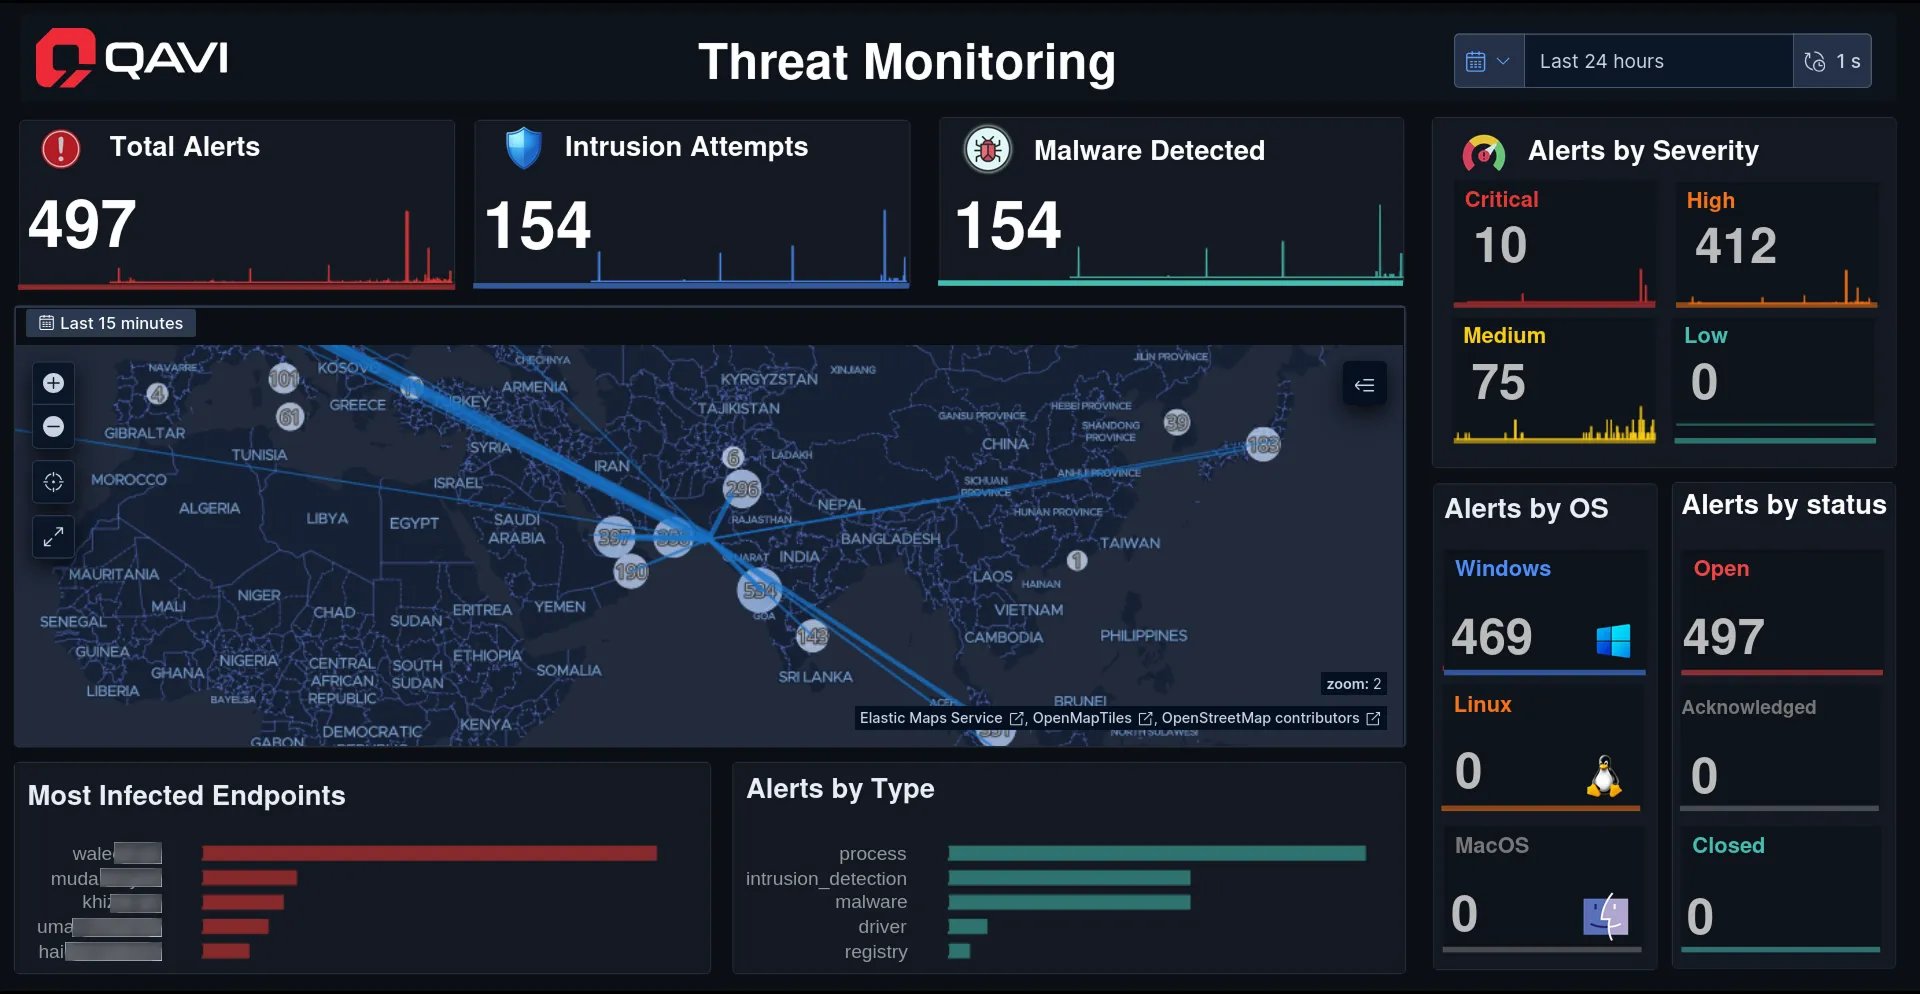1920x994 pixels.
Task: Click the Last 15 minutes badge on the map
Action: 110,323
